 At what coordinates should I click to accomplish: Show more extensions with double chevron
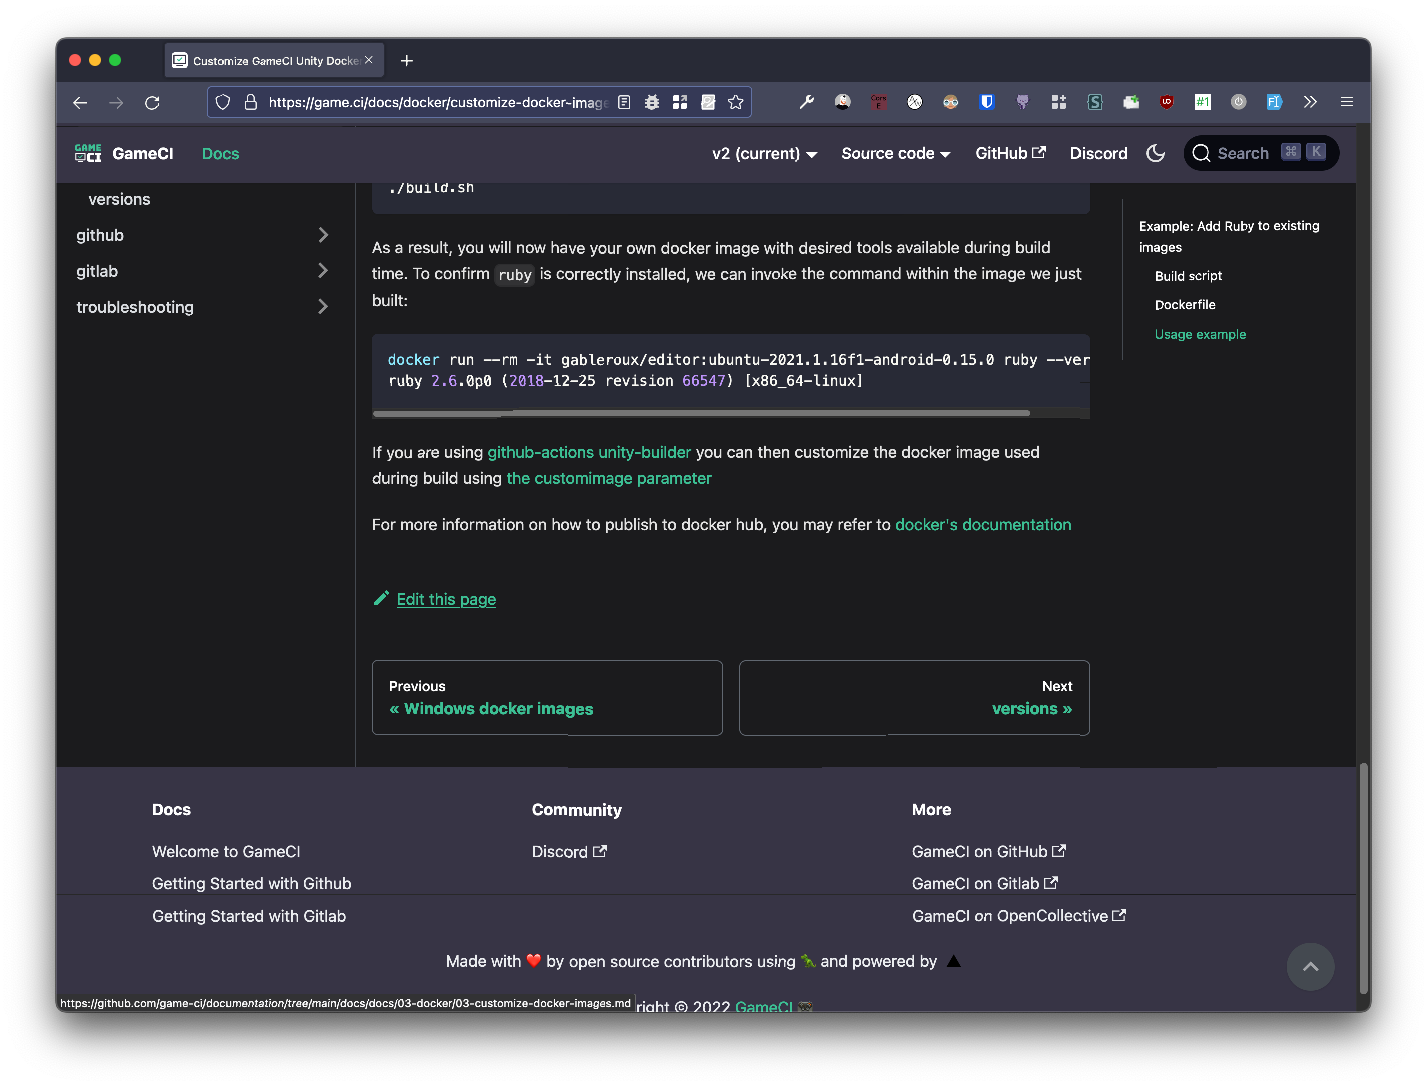point(1310,102)
